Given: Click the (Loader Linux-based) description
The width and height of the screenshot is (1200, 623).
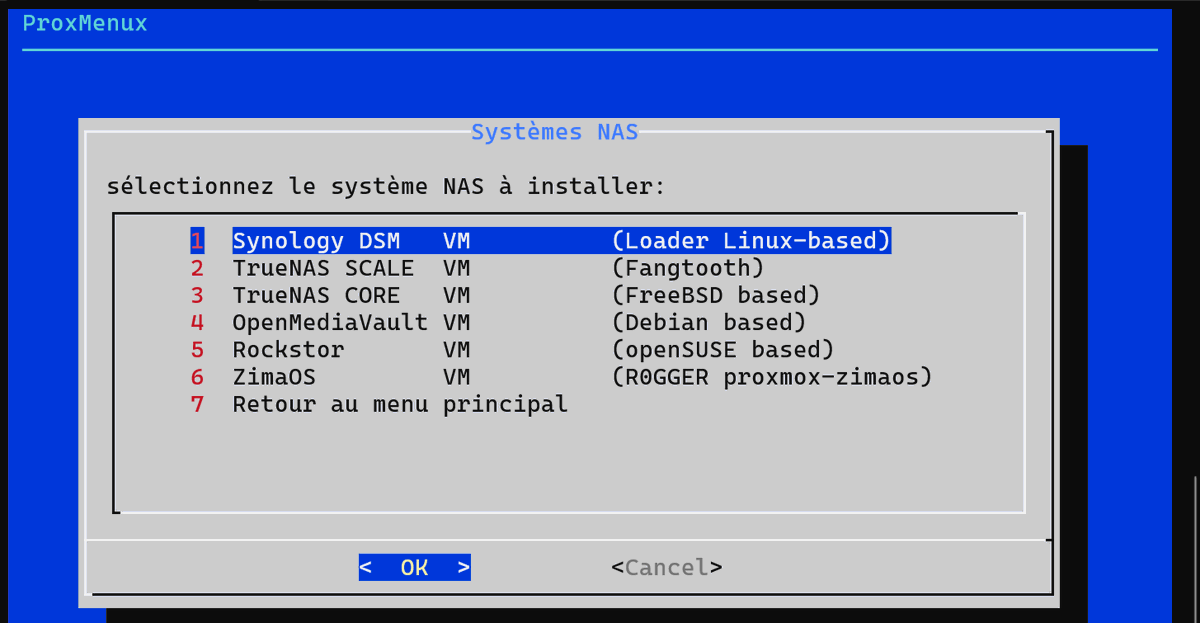Looking at the screenshot, I should (x=751, y=241).
